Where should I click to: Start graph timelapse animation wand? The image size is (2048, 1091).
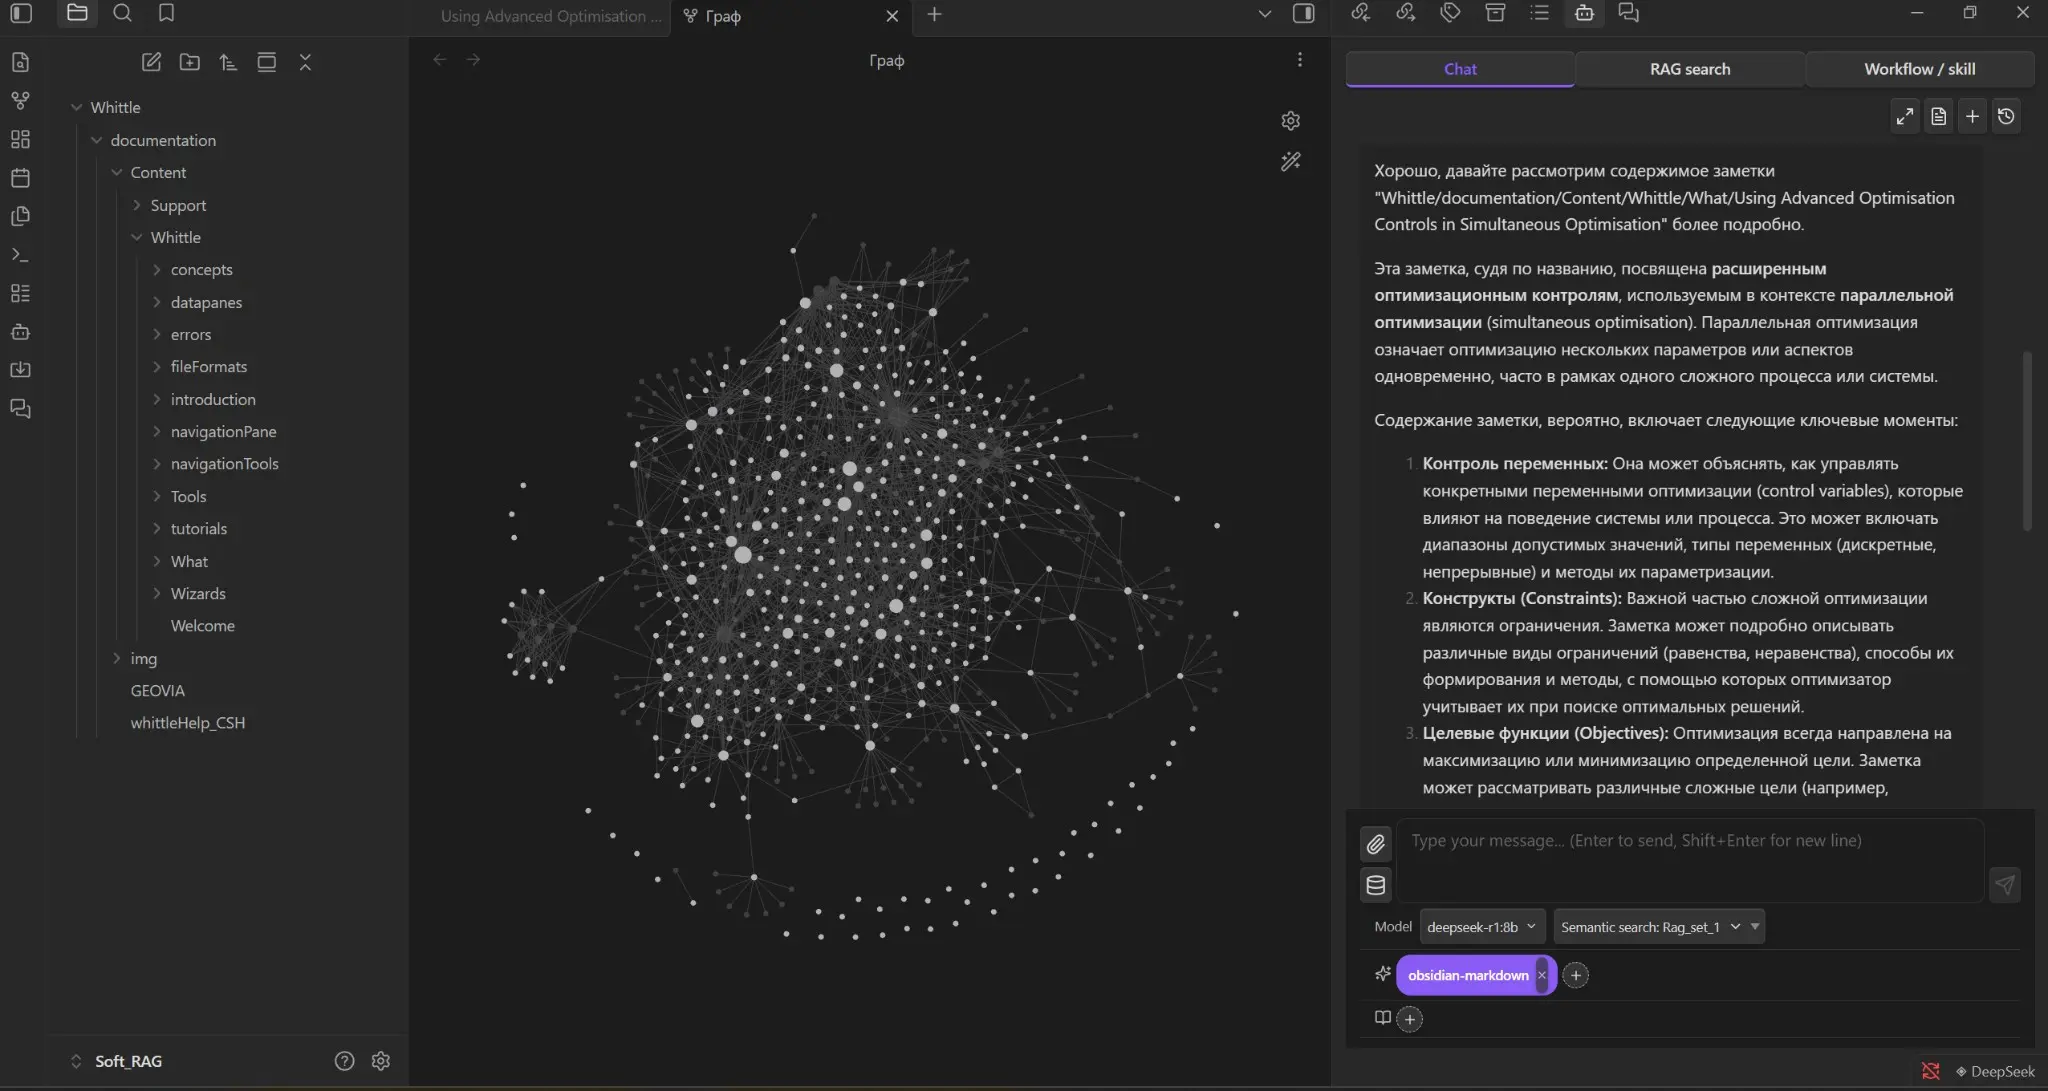(1290, 162)
